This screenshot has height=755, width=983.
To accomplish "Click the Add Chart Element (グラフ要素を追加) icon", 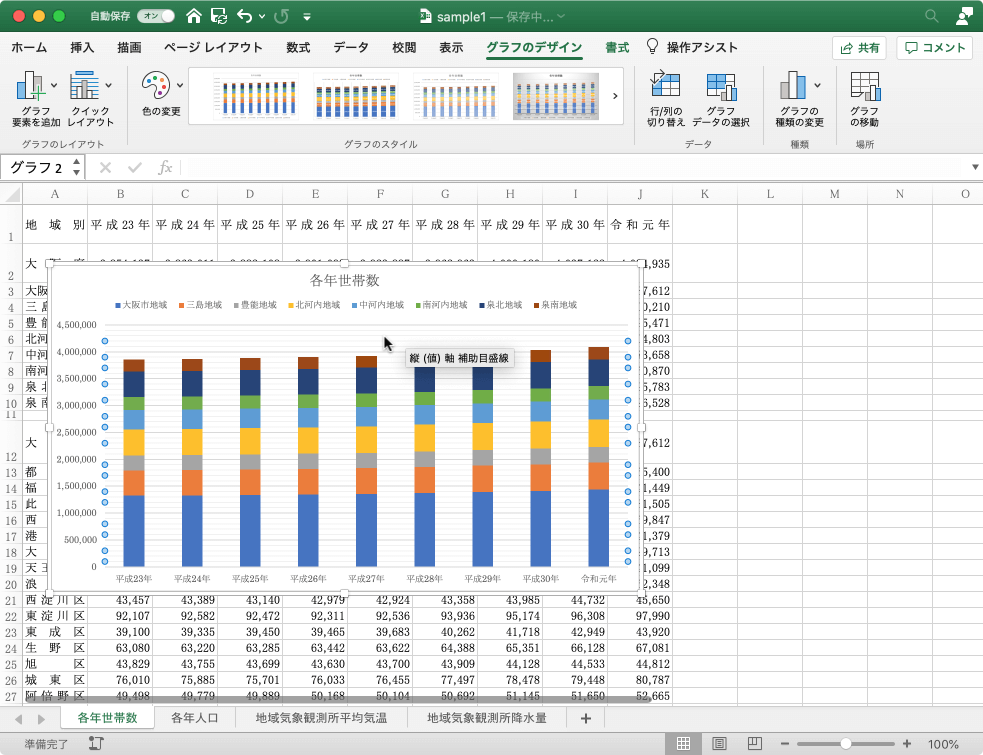I will click(x=31, y=88).
